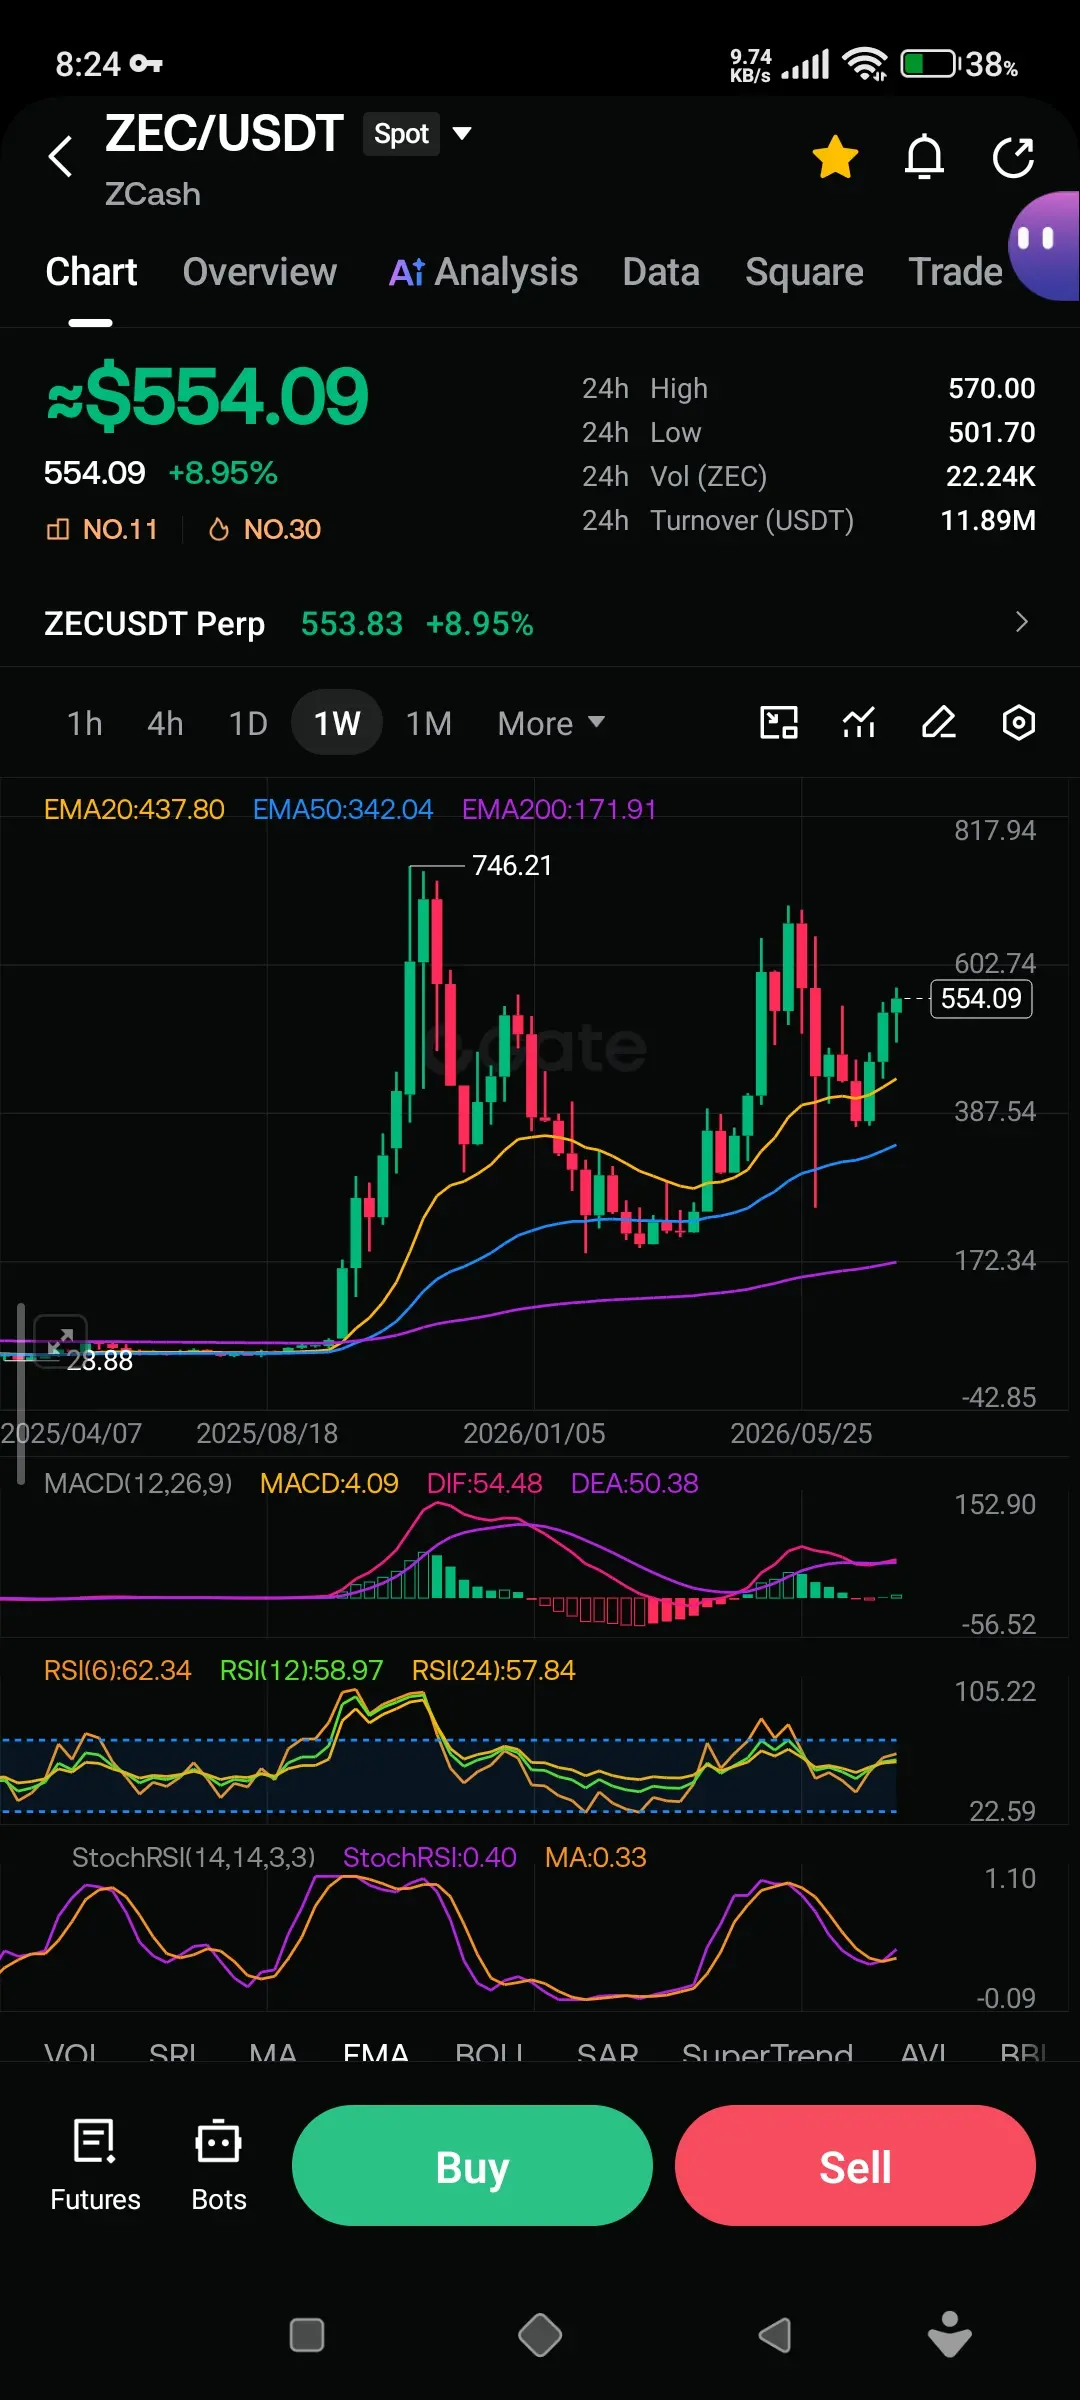Tap the RSI(6):62.34 label
Screen dimensions: 1080x2400
(x=117, y=1670)
